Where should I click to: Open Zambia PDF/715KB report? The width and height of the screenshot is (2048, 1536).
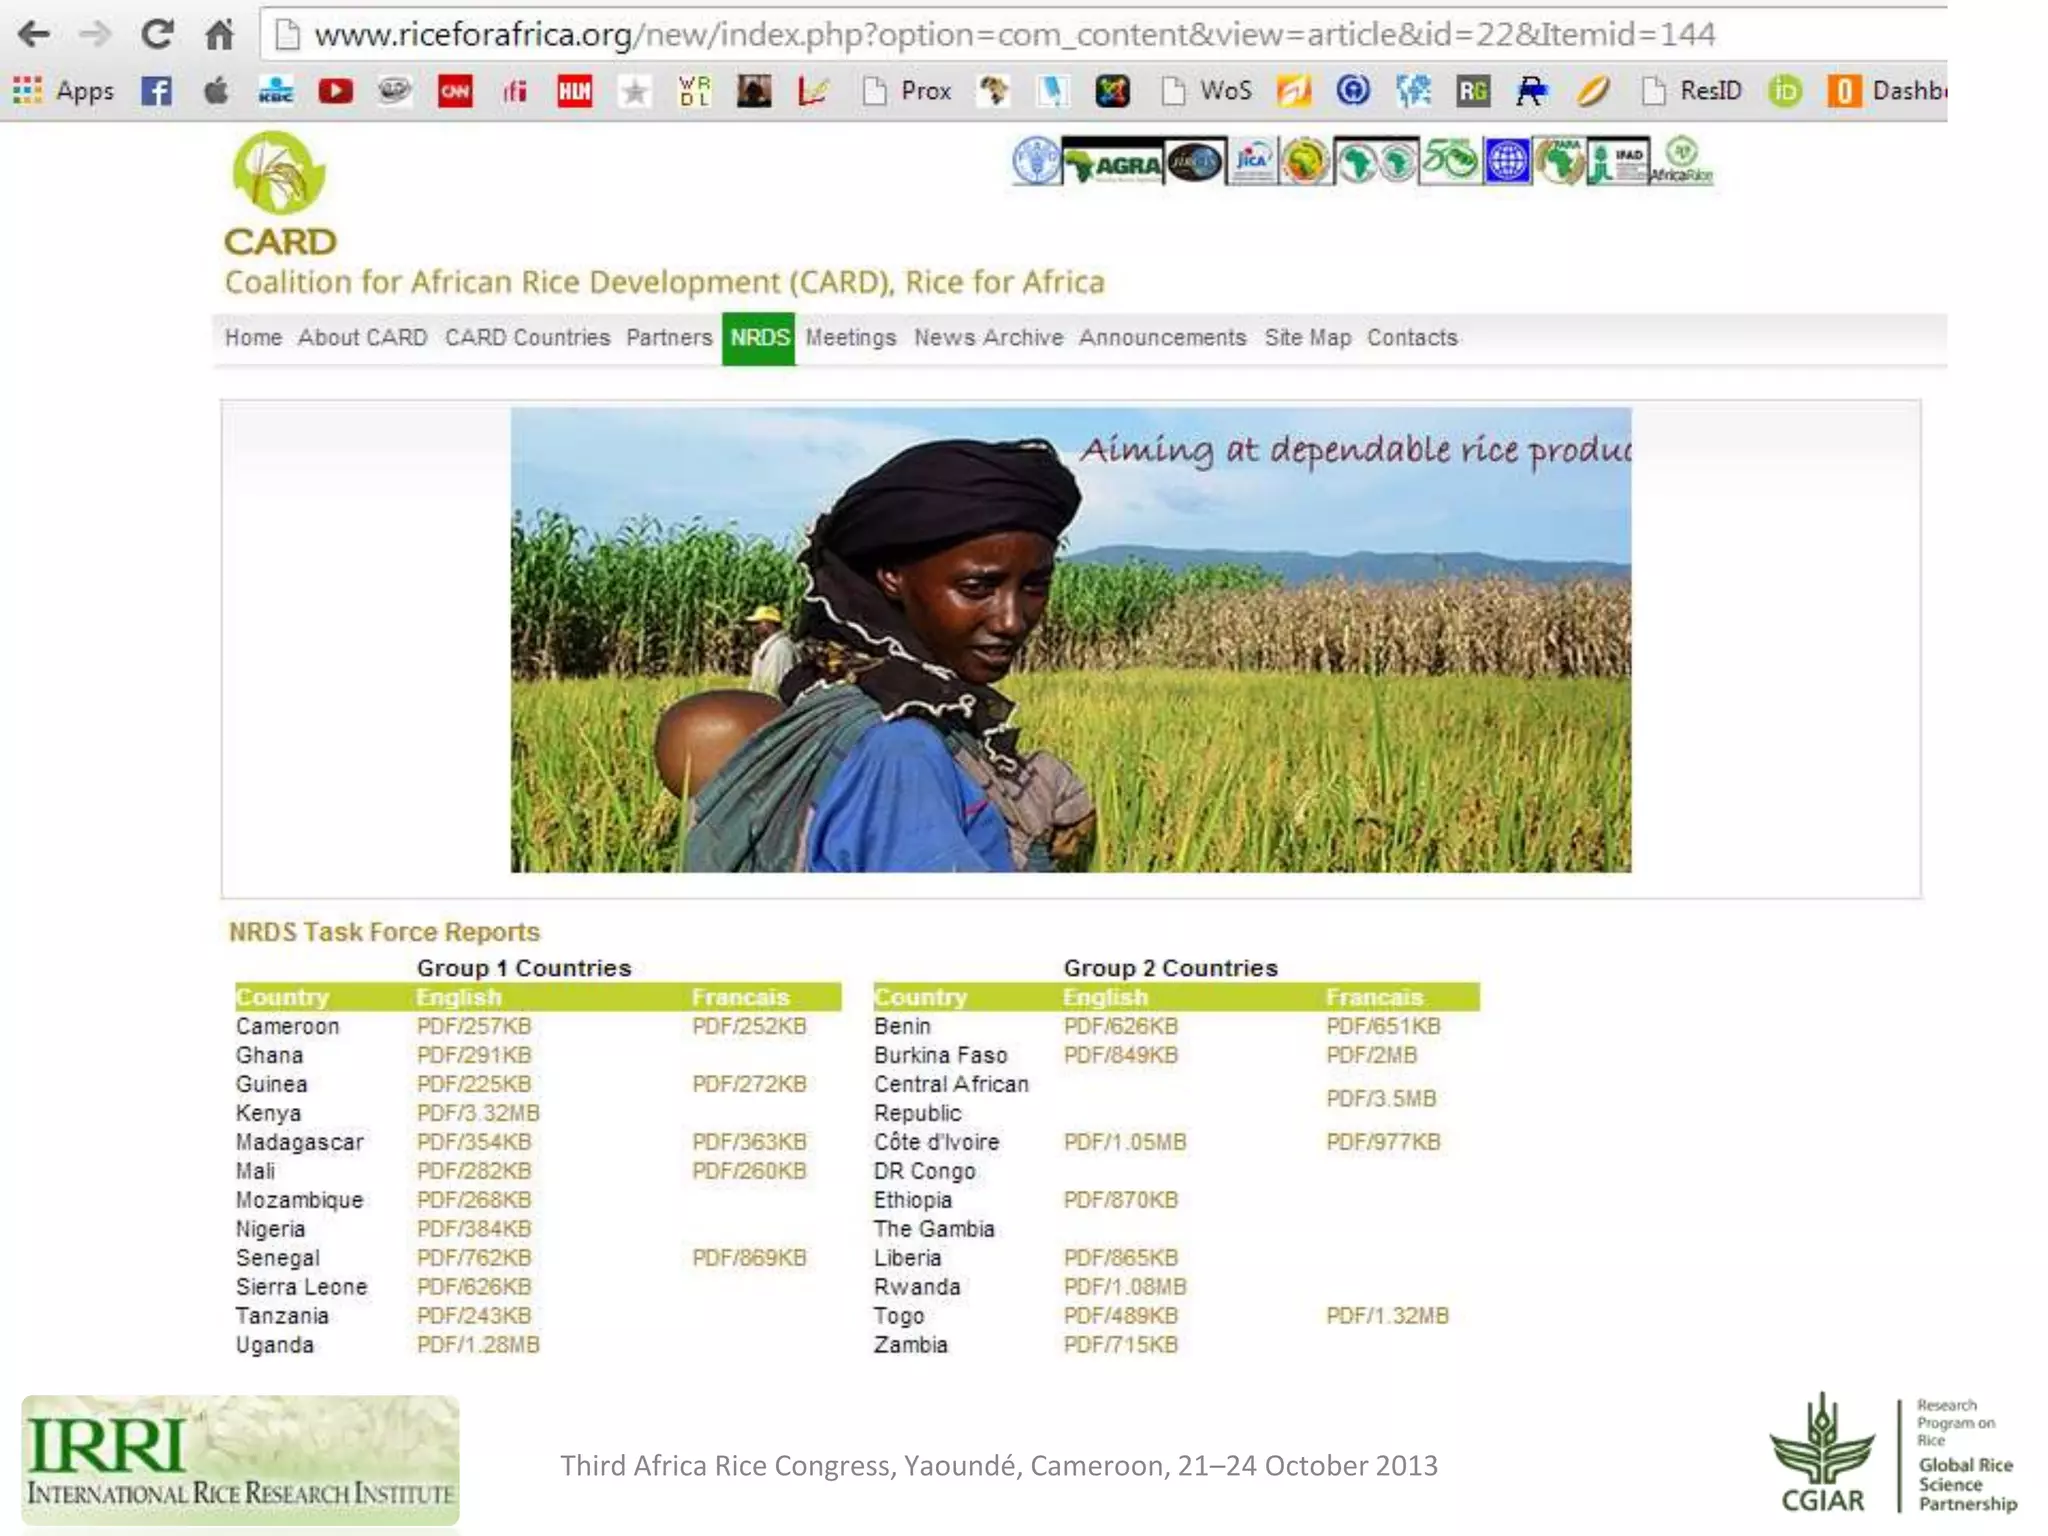pos(1121,1345)
